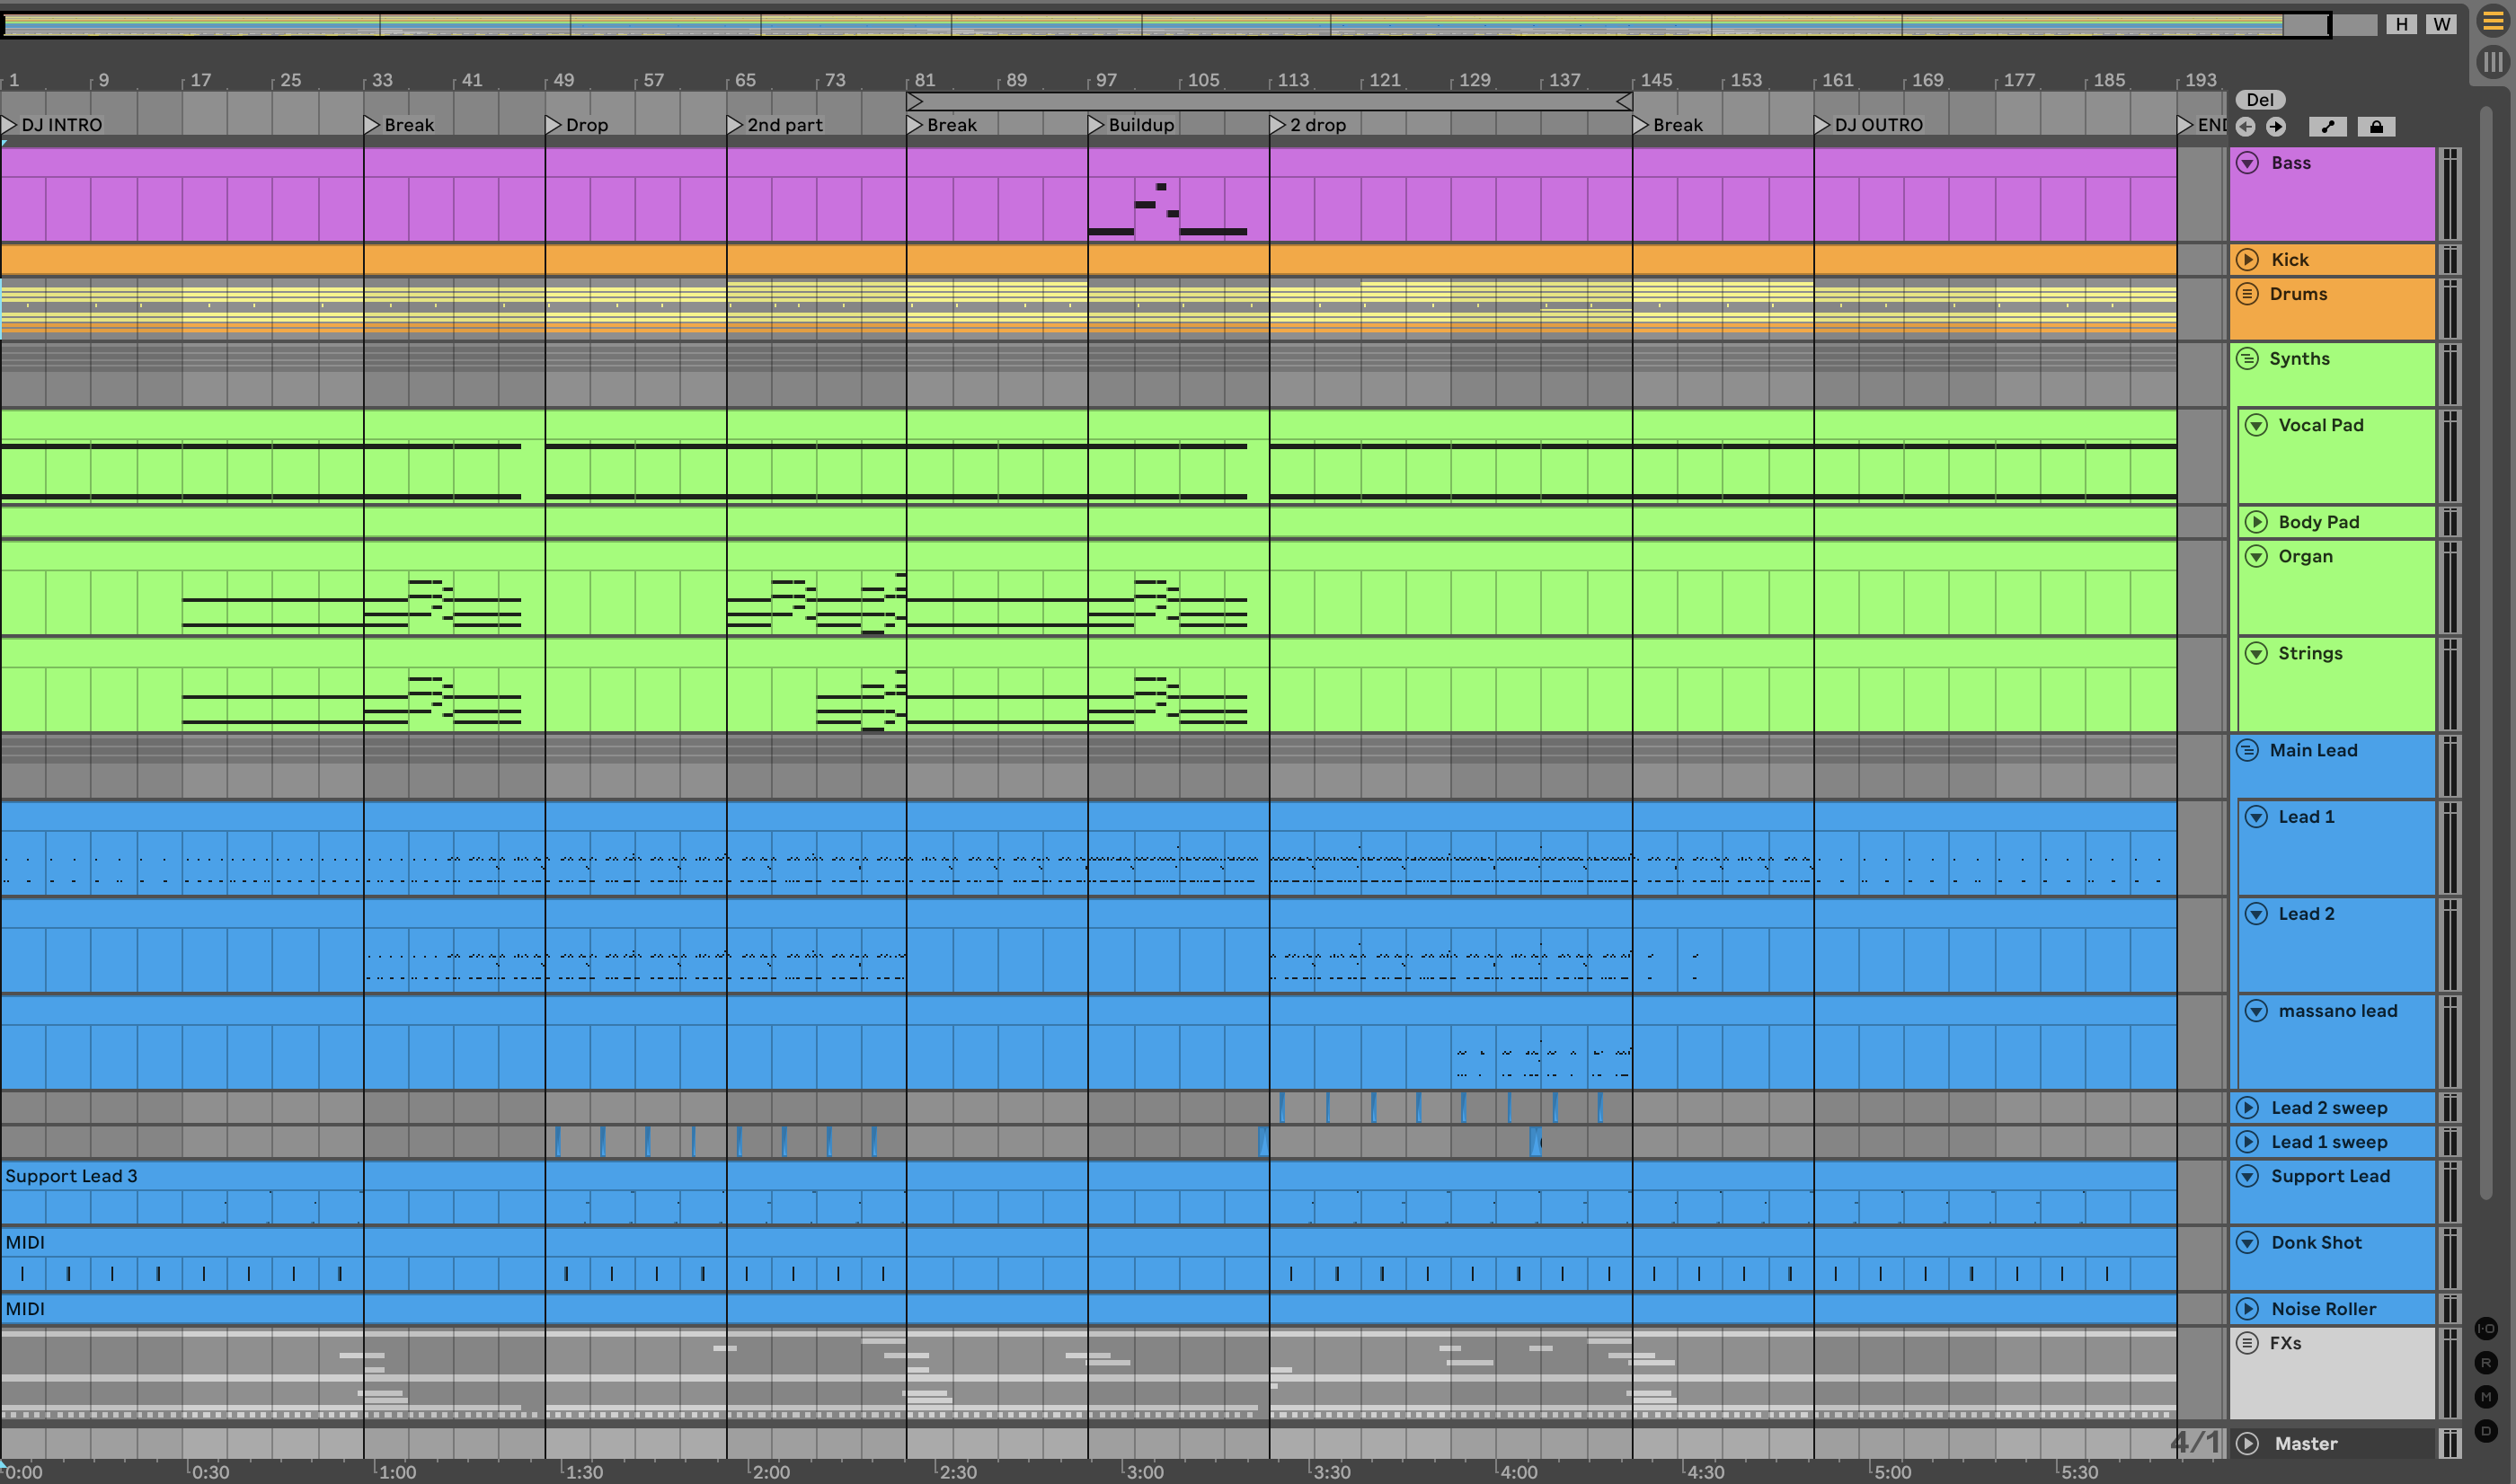Image resolution: width=2516 pixels, height=1484 pixels.
Task: Click the next locator arrow button
Action: click(x=2276, y=127)
